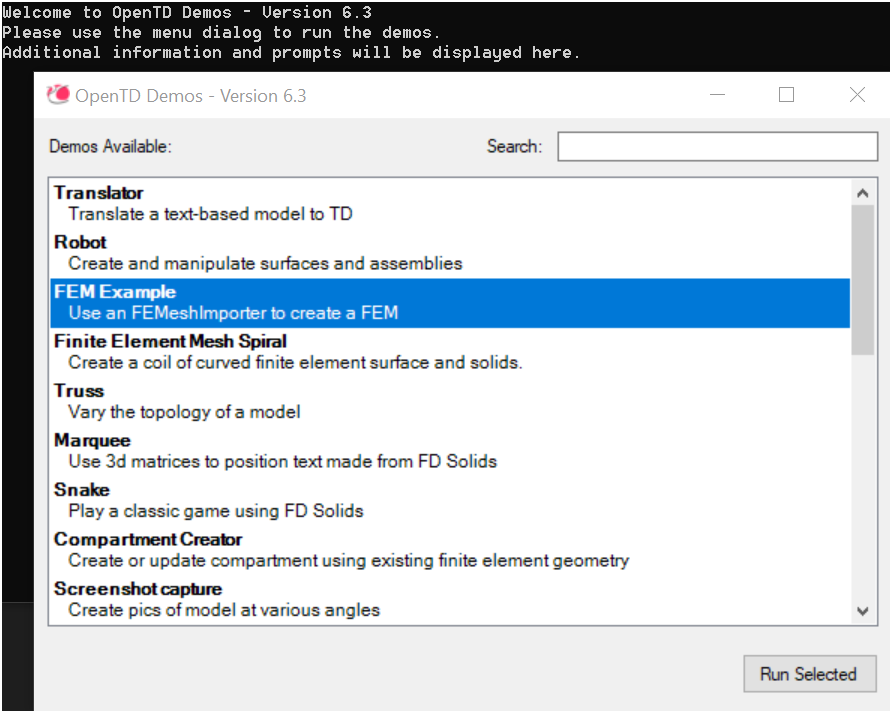890x711 pixels.
Task: Focus the Search input field
Action: tap(717, 146)
